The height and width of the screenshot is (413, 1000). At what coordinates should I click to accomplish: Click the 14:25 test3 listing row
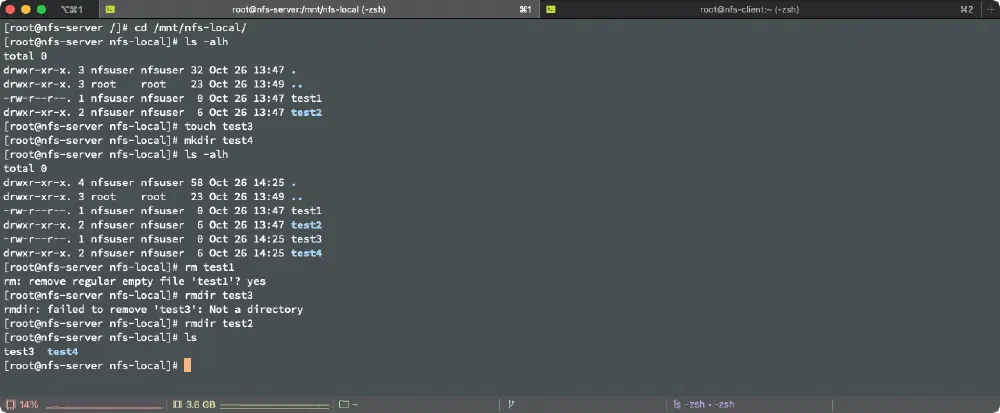[x=163, y=239]
